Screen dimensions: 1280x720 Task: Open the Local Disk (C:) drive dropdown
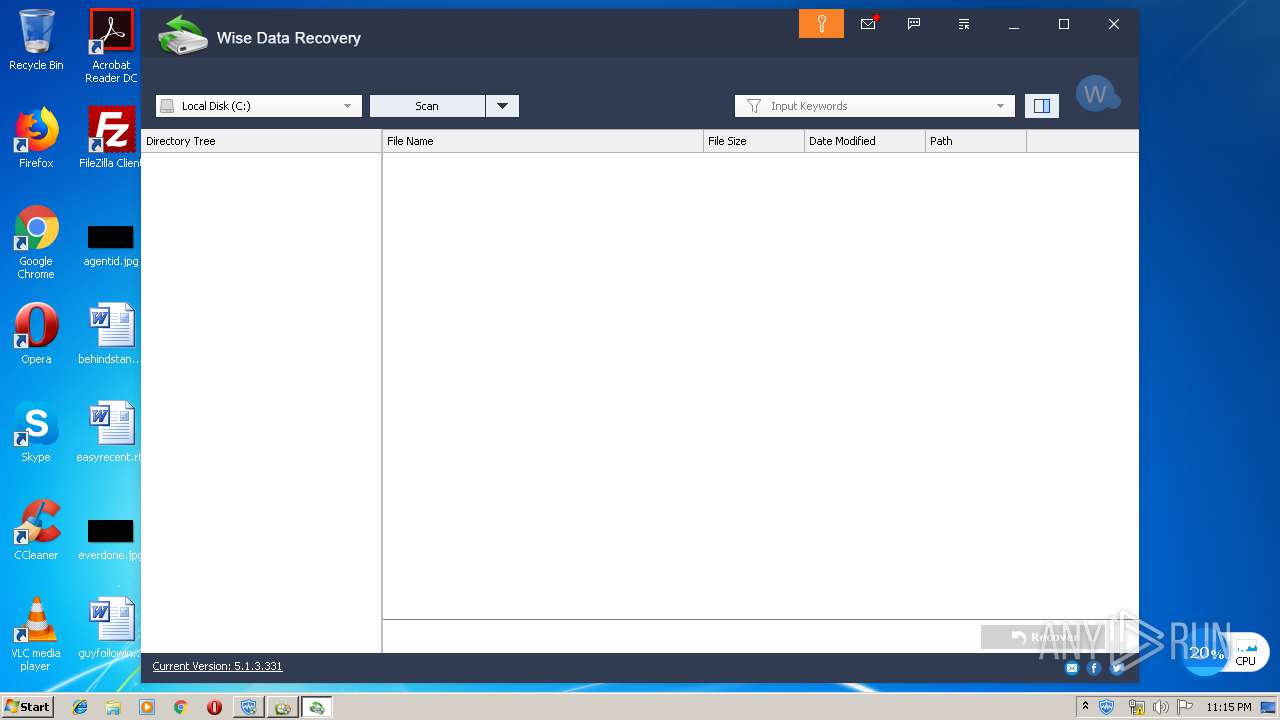pos(258,106)
